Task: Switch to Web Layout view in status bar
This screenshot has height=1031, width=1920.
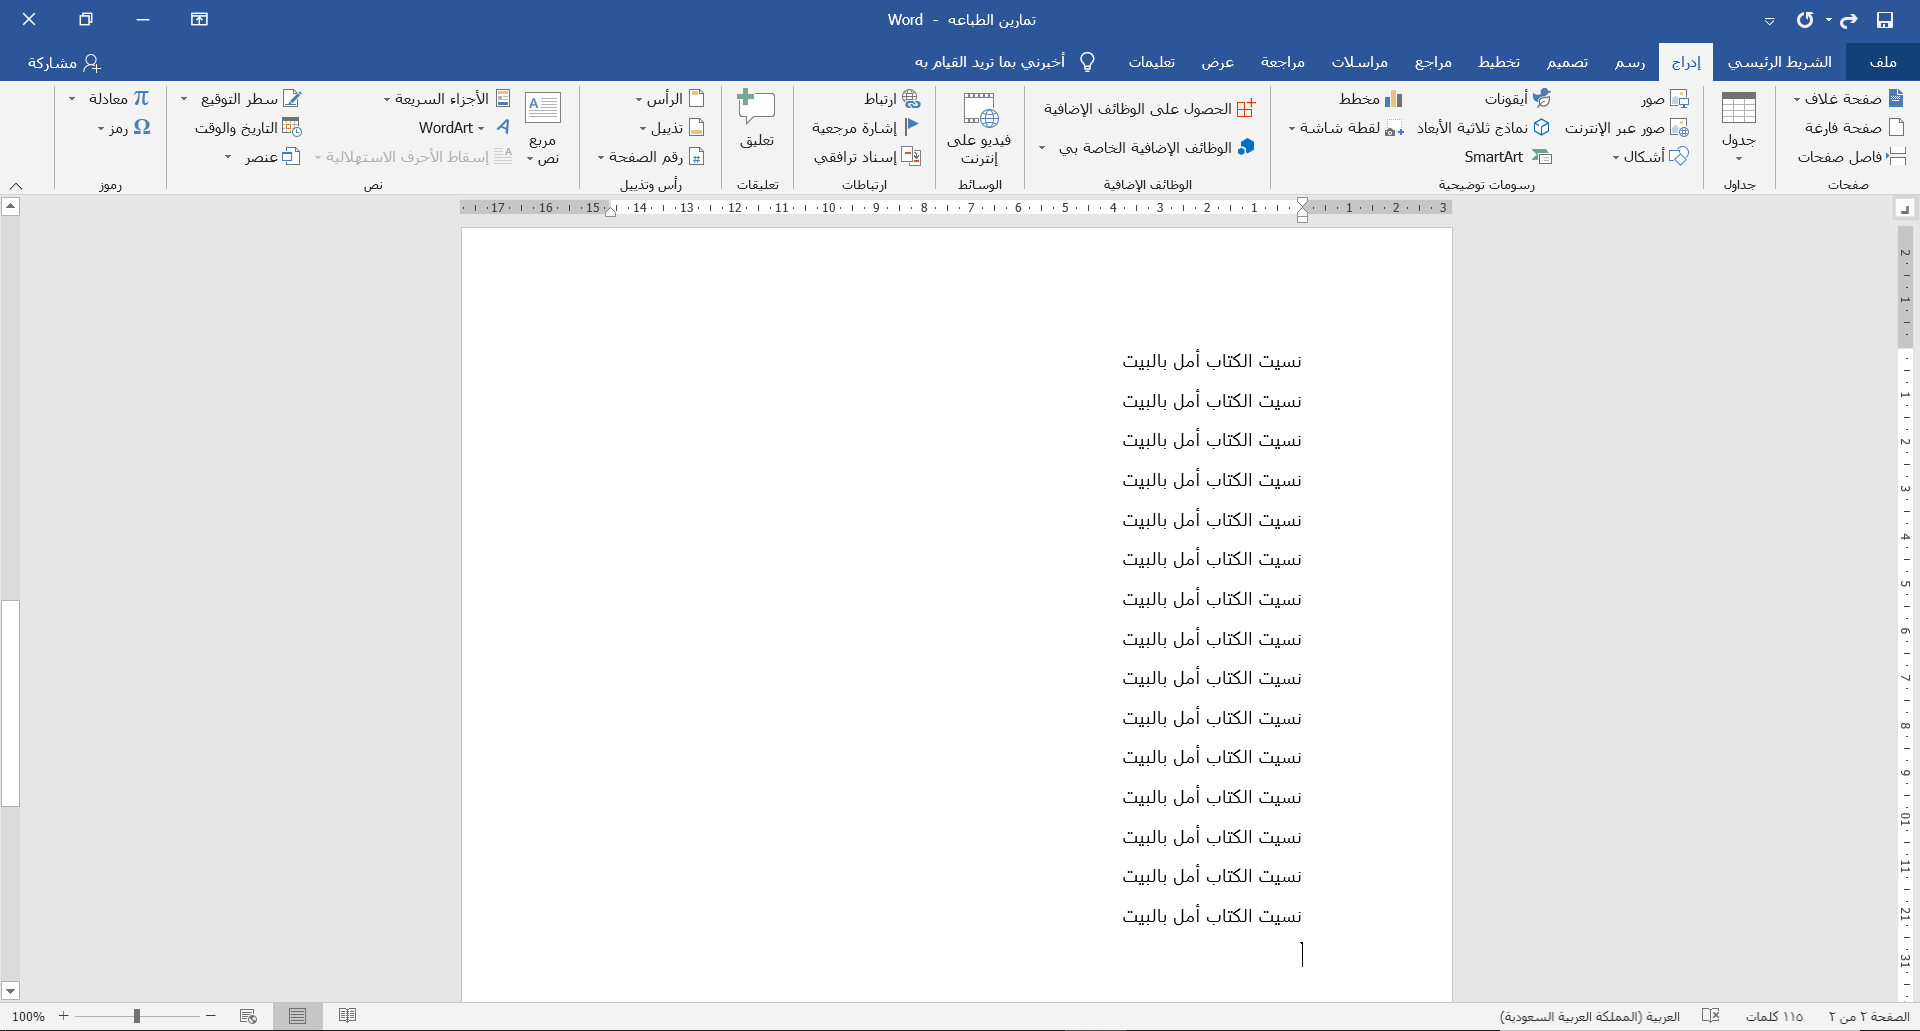Action: (x=248, y=1016)
